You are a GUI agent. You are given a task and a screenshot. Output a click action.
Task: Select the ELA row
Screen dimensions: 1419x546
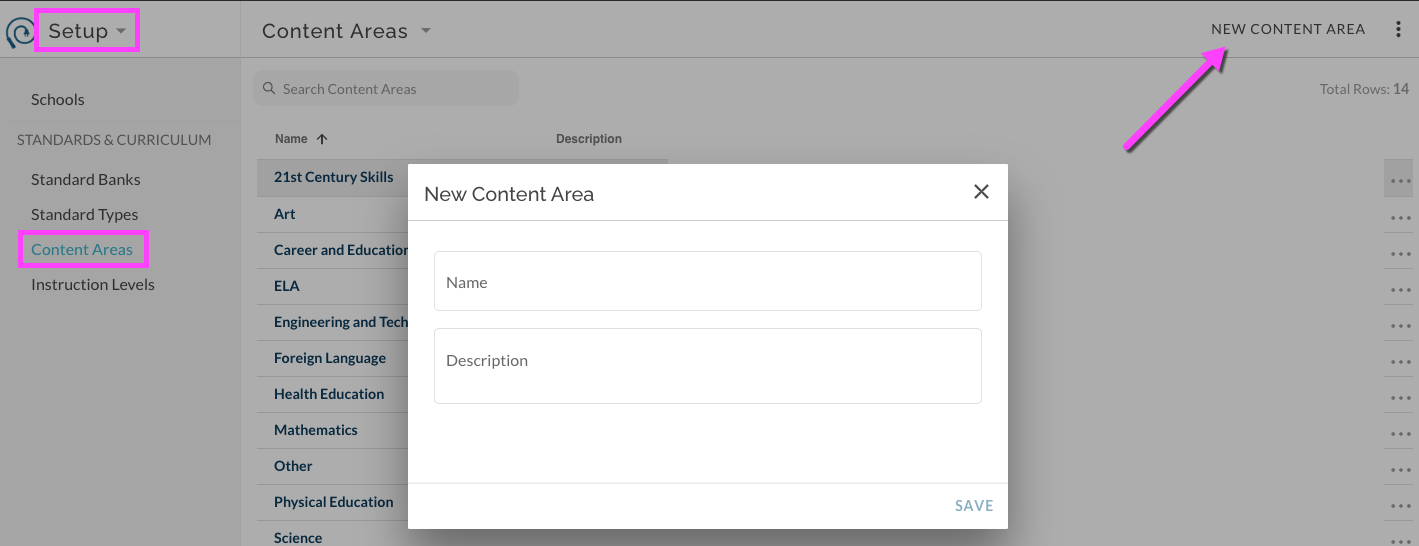coord(287,286)
